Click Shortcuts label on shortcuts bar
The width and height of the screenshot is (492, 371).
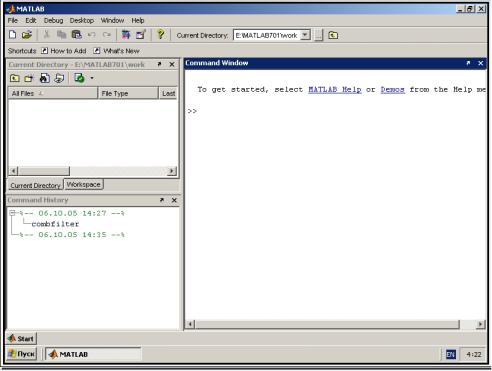click(22, 51)
